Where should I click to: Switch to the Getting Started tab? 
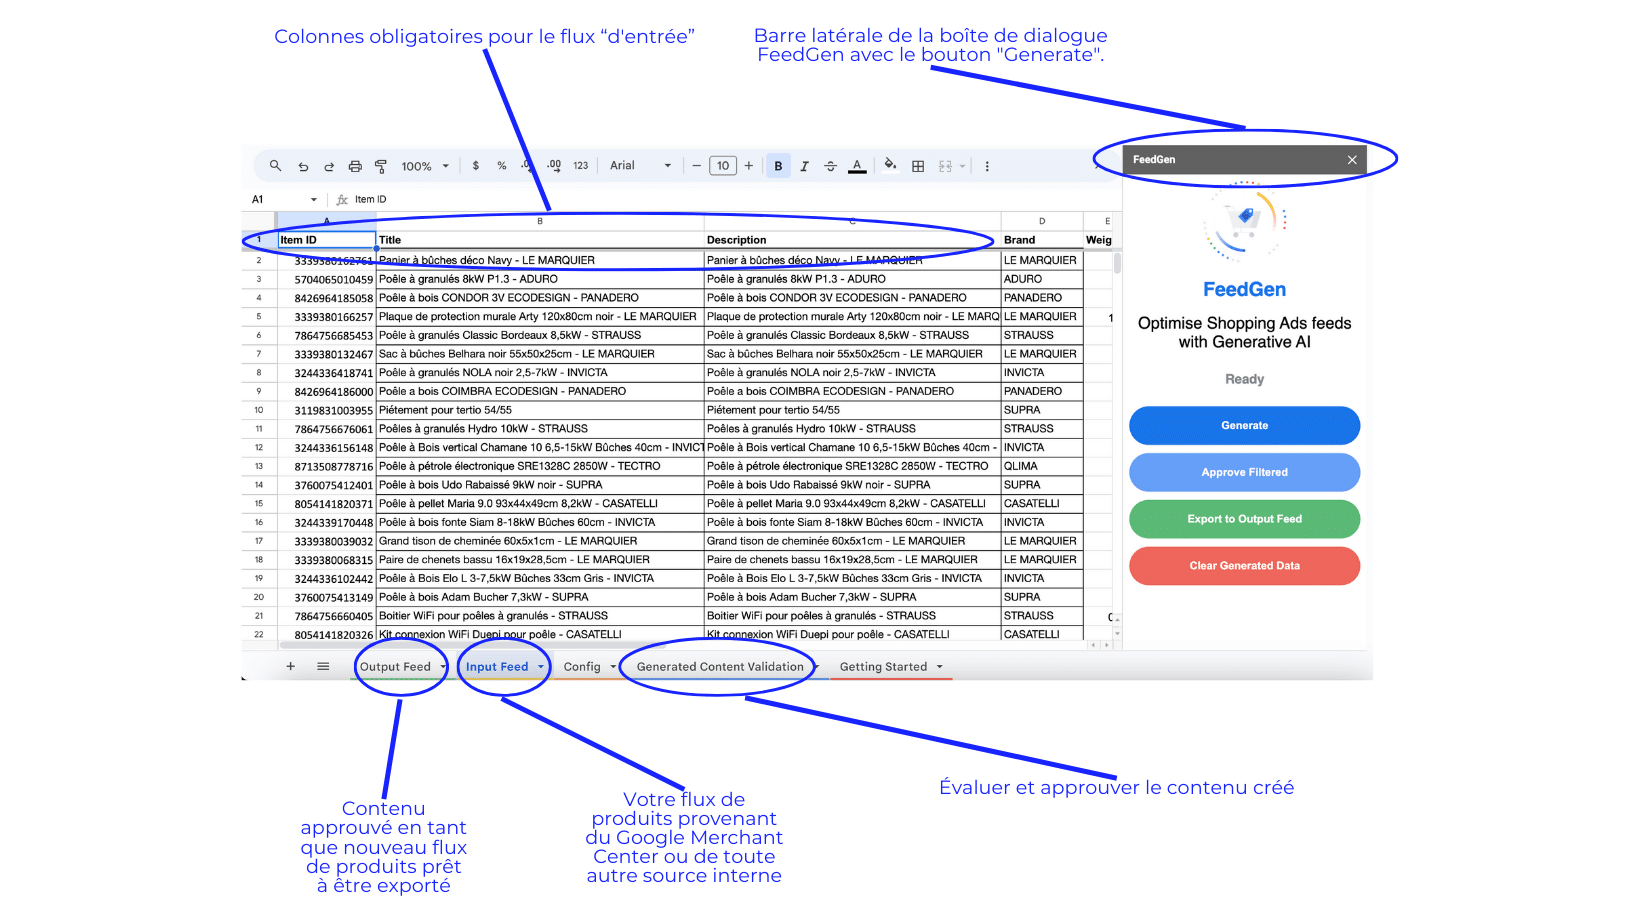pos(883,667)
